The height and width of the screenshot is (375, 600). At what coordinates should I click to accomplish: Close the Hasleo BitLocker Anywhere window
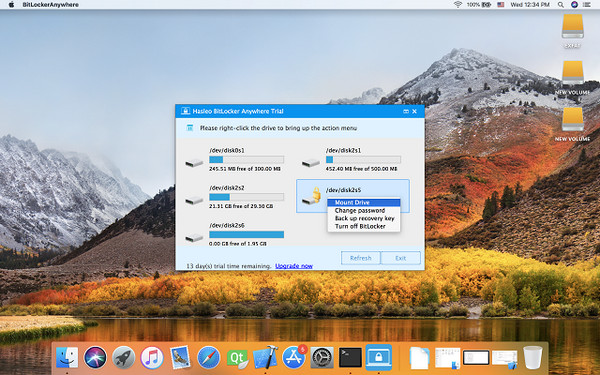[x=414, y=111]
